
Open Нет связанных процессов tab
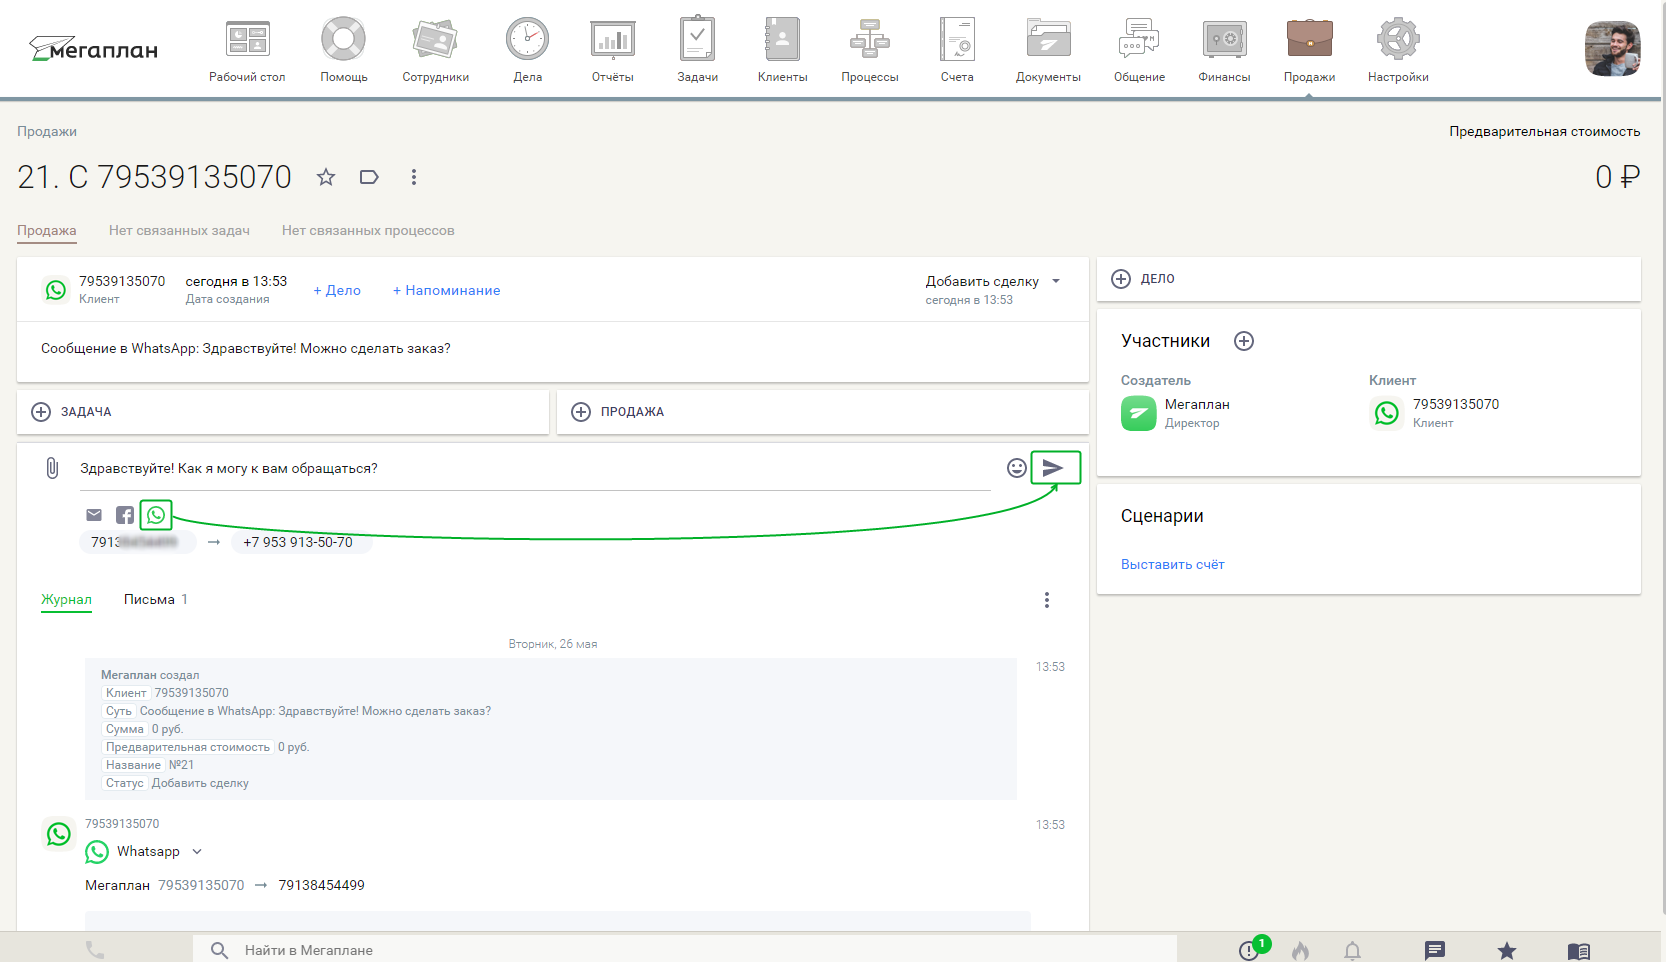pos(368,230)
